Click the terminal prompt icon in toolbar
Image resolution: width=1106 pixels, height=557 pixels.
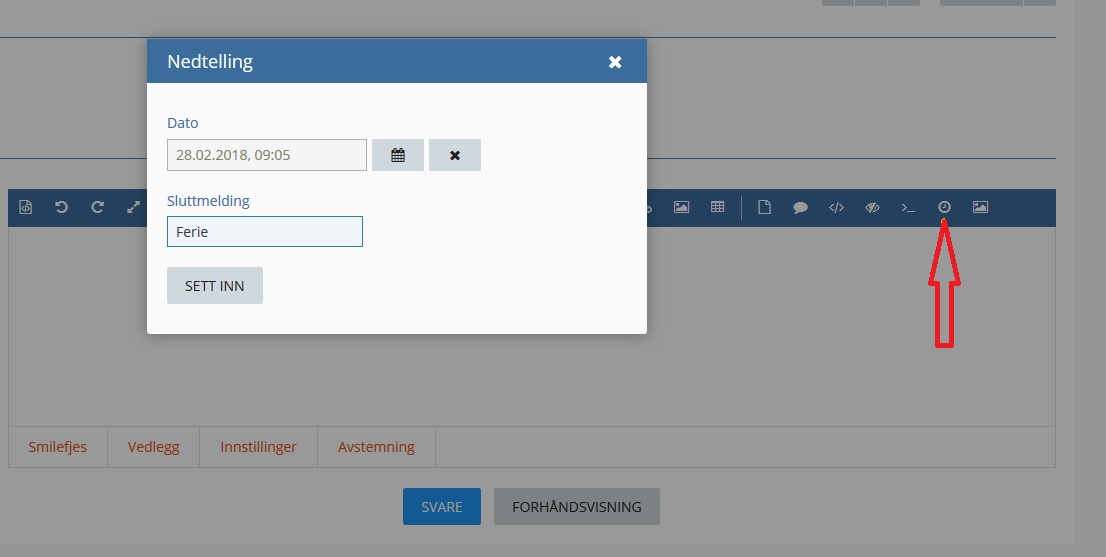[908, 208]
